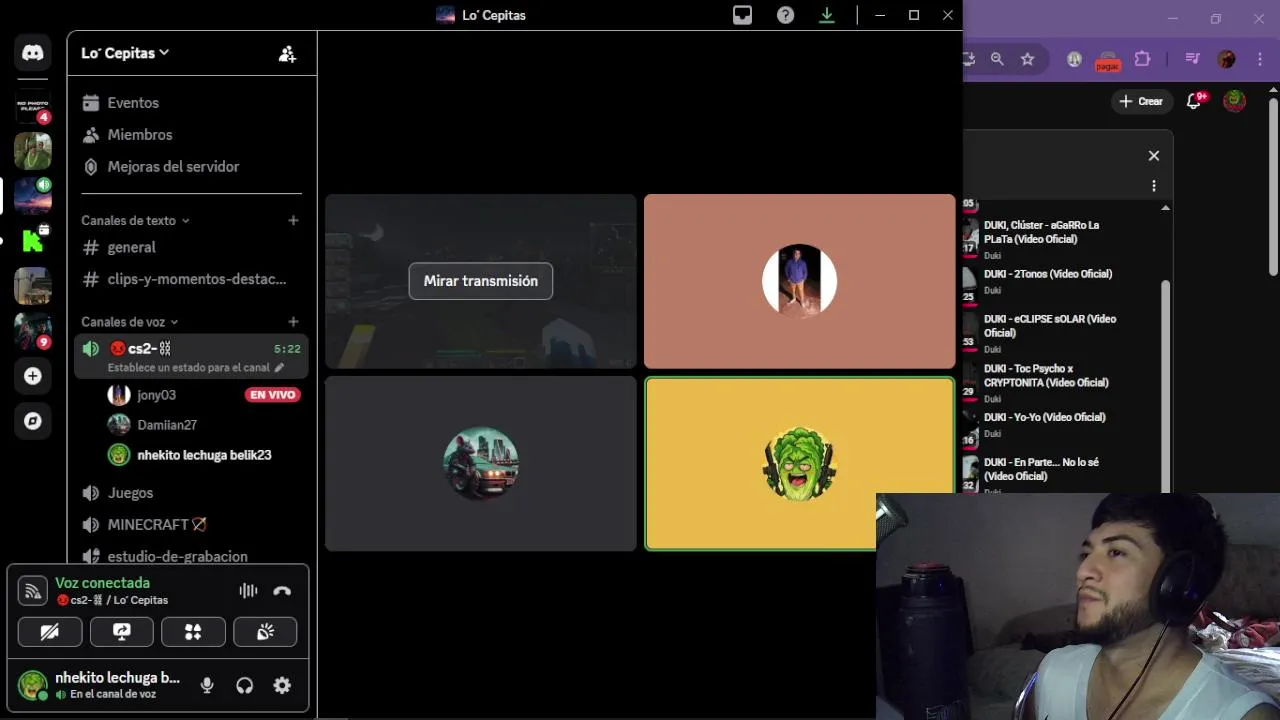
Task: Select Damiian27 in voice channel list
Action: click(202, 425)
